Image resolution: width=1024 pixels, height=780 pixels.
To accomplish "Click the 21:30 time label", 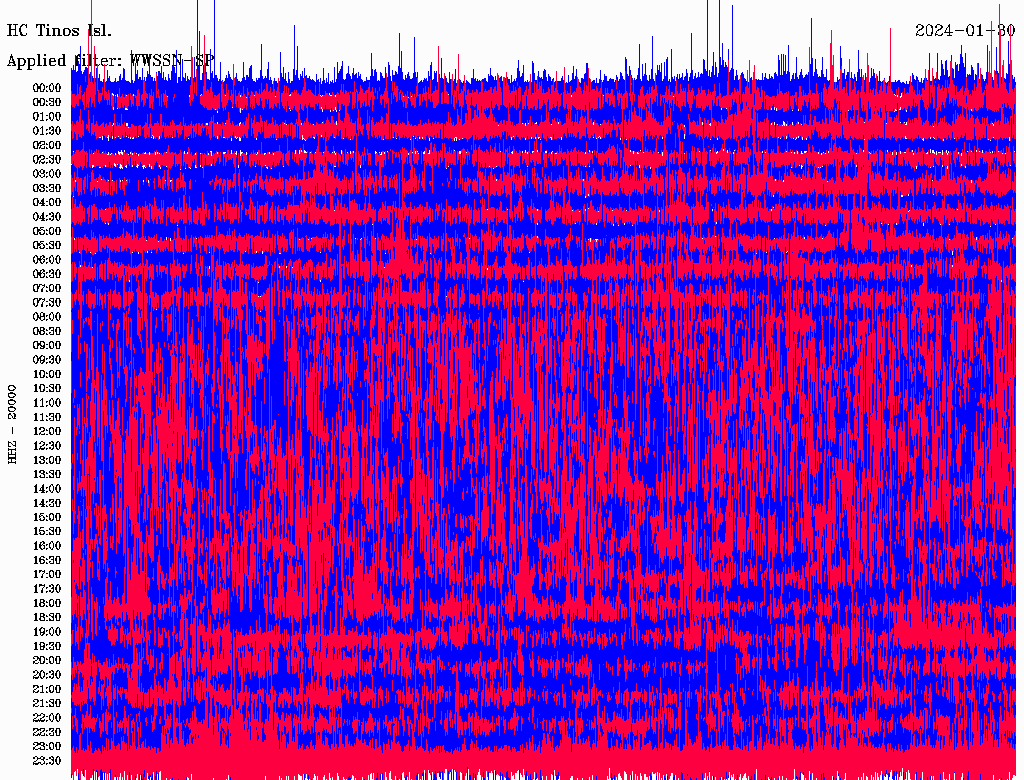I will 47,704.
